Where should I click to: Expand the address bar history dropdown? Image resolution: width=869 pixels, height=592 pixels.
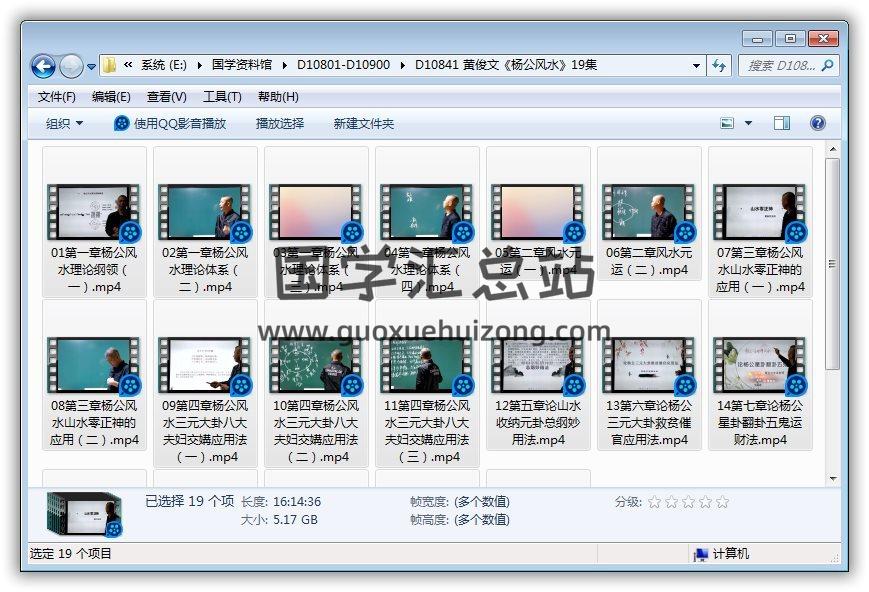(697, 66)
